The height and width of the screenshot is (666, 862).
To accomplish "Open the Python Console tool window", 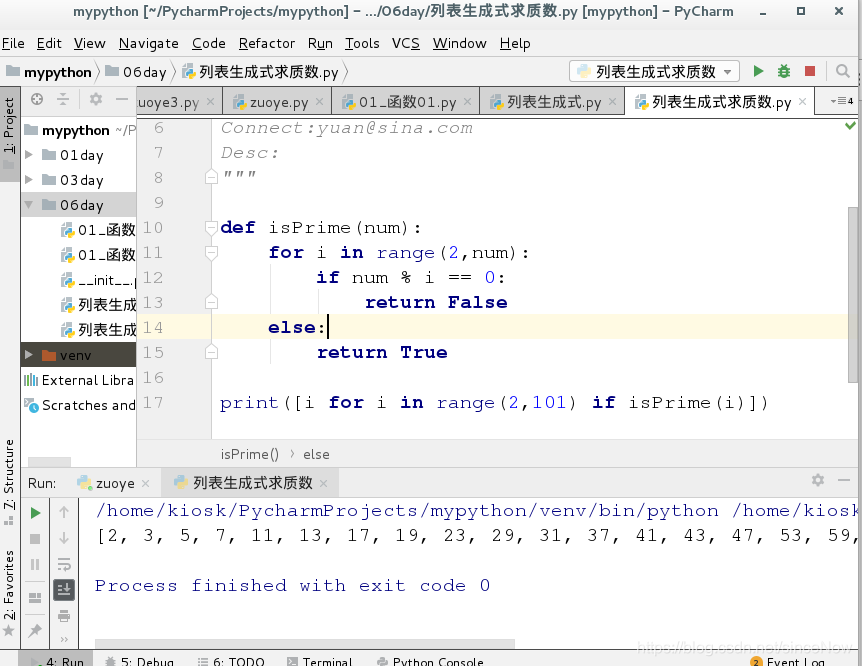I will 429,661.
